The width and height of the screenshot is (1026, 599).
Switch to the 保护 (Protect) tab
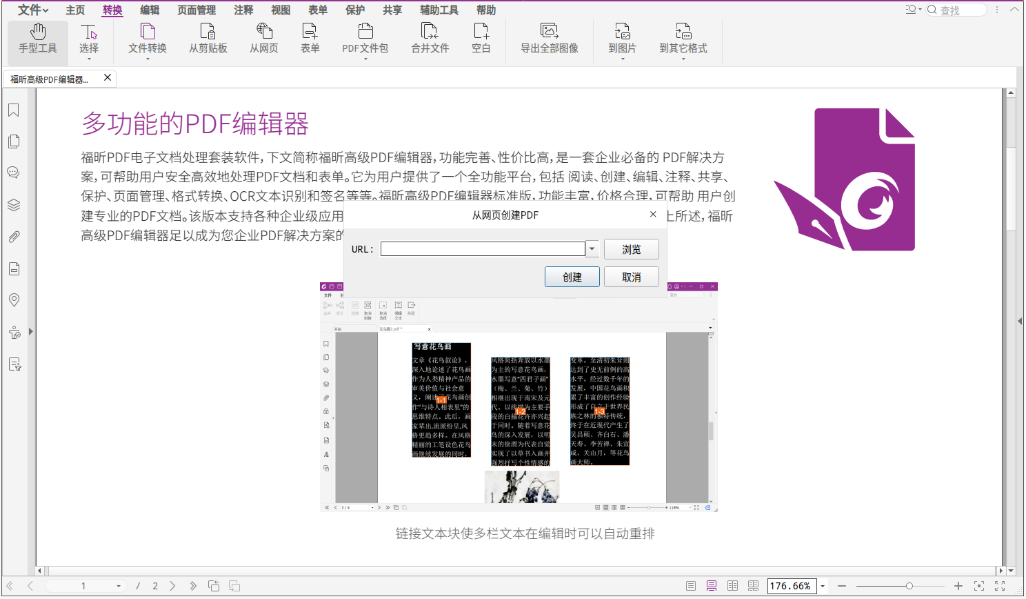pos(355,10)
